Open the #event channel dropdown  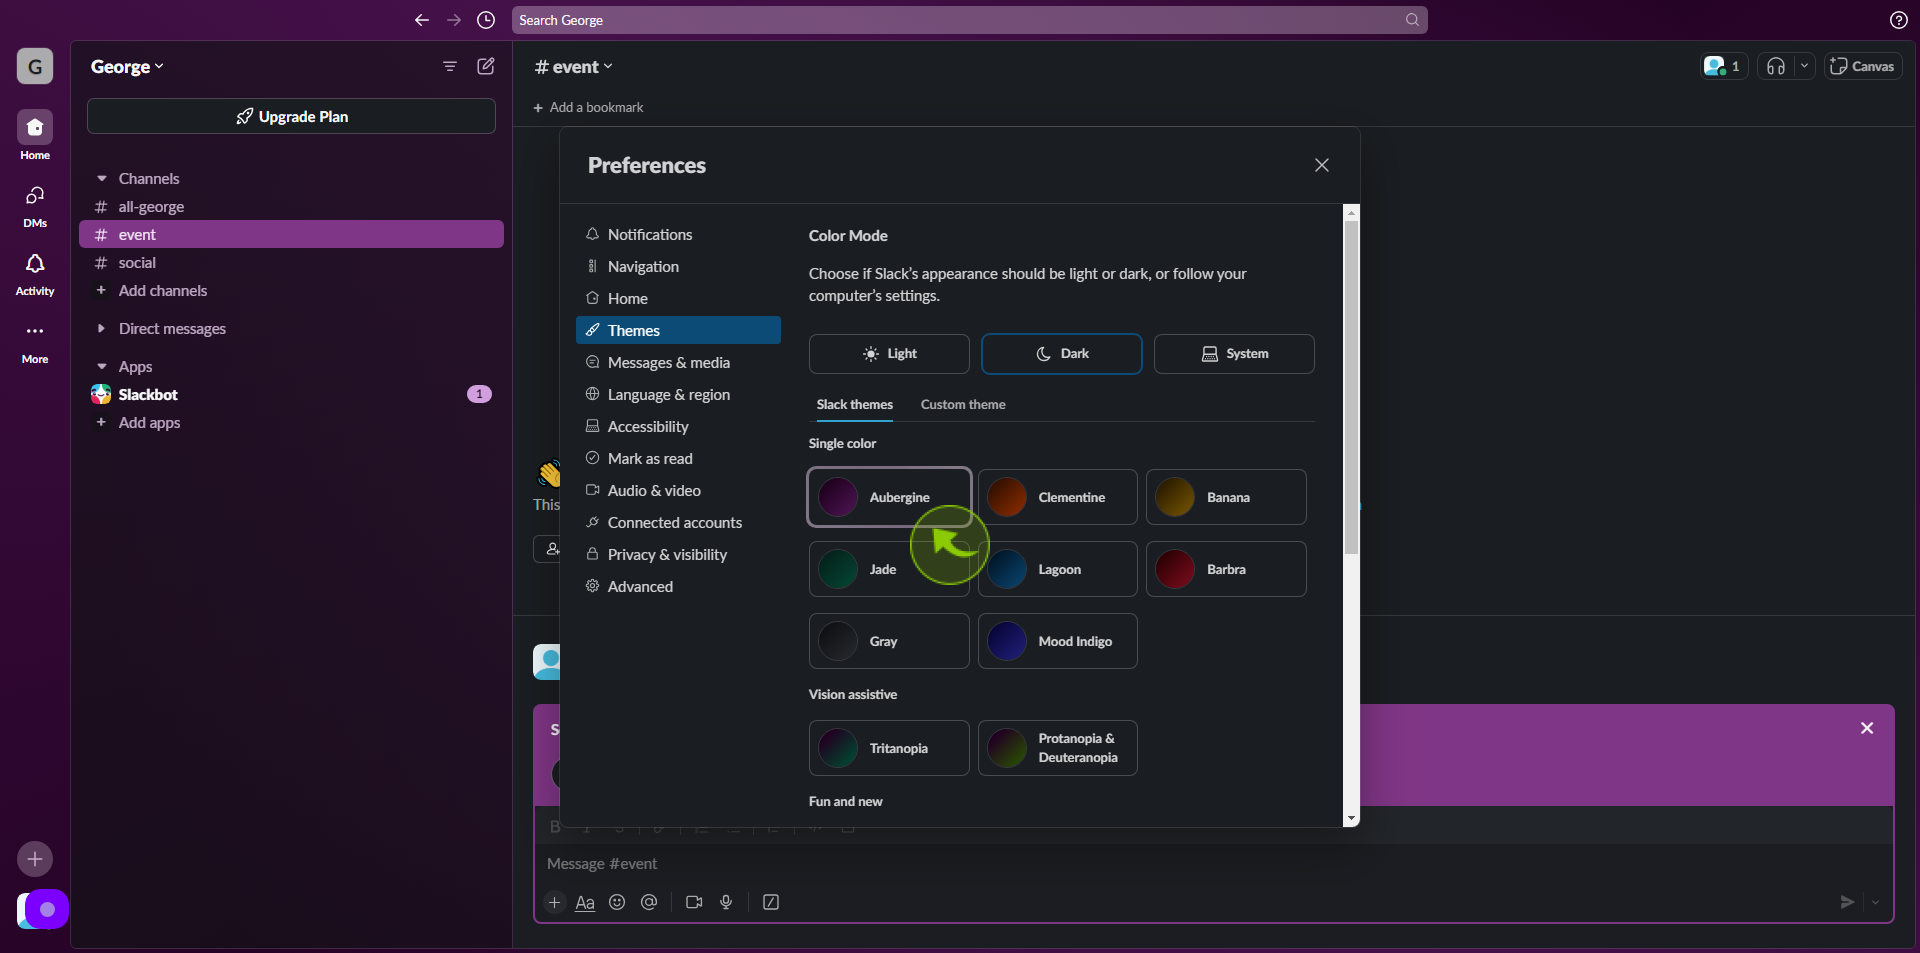click(x=574, y=67)
